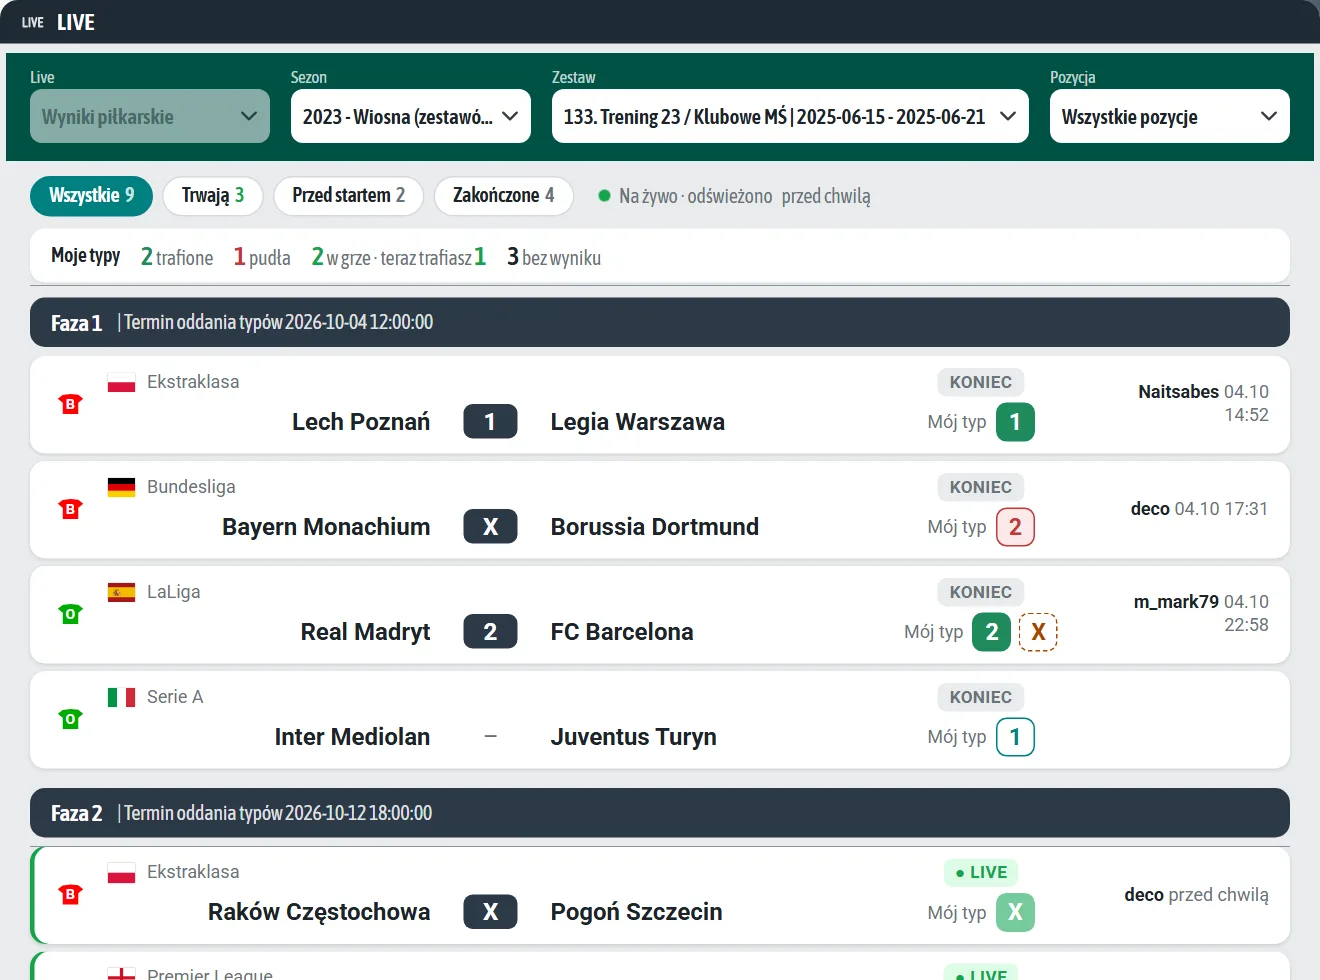Viewport: 1320px width, 980px height.
Task: Open the Sezon dropdown
Action: [411, 116]
